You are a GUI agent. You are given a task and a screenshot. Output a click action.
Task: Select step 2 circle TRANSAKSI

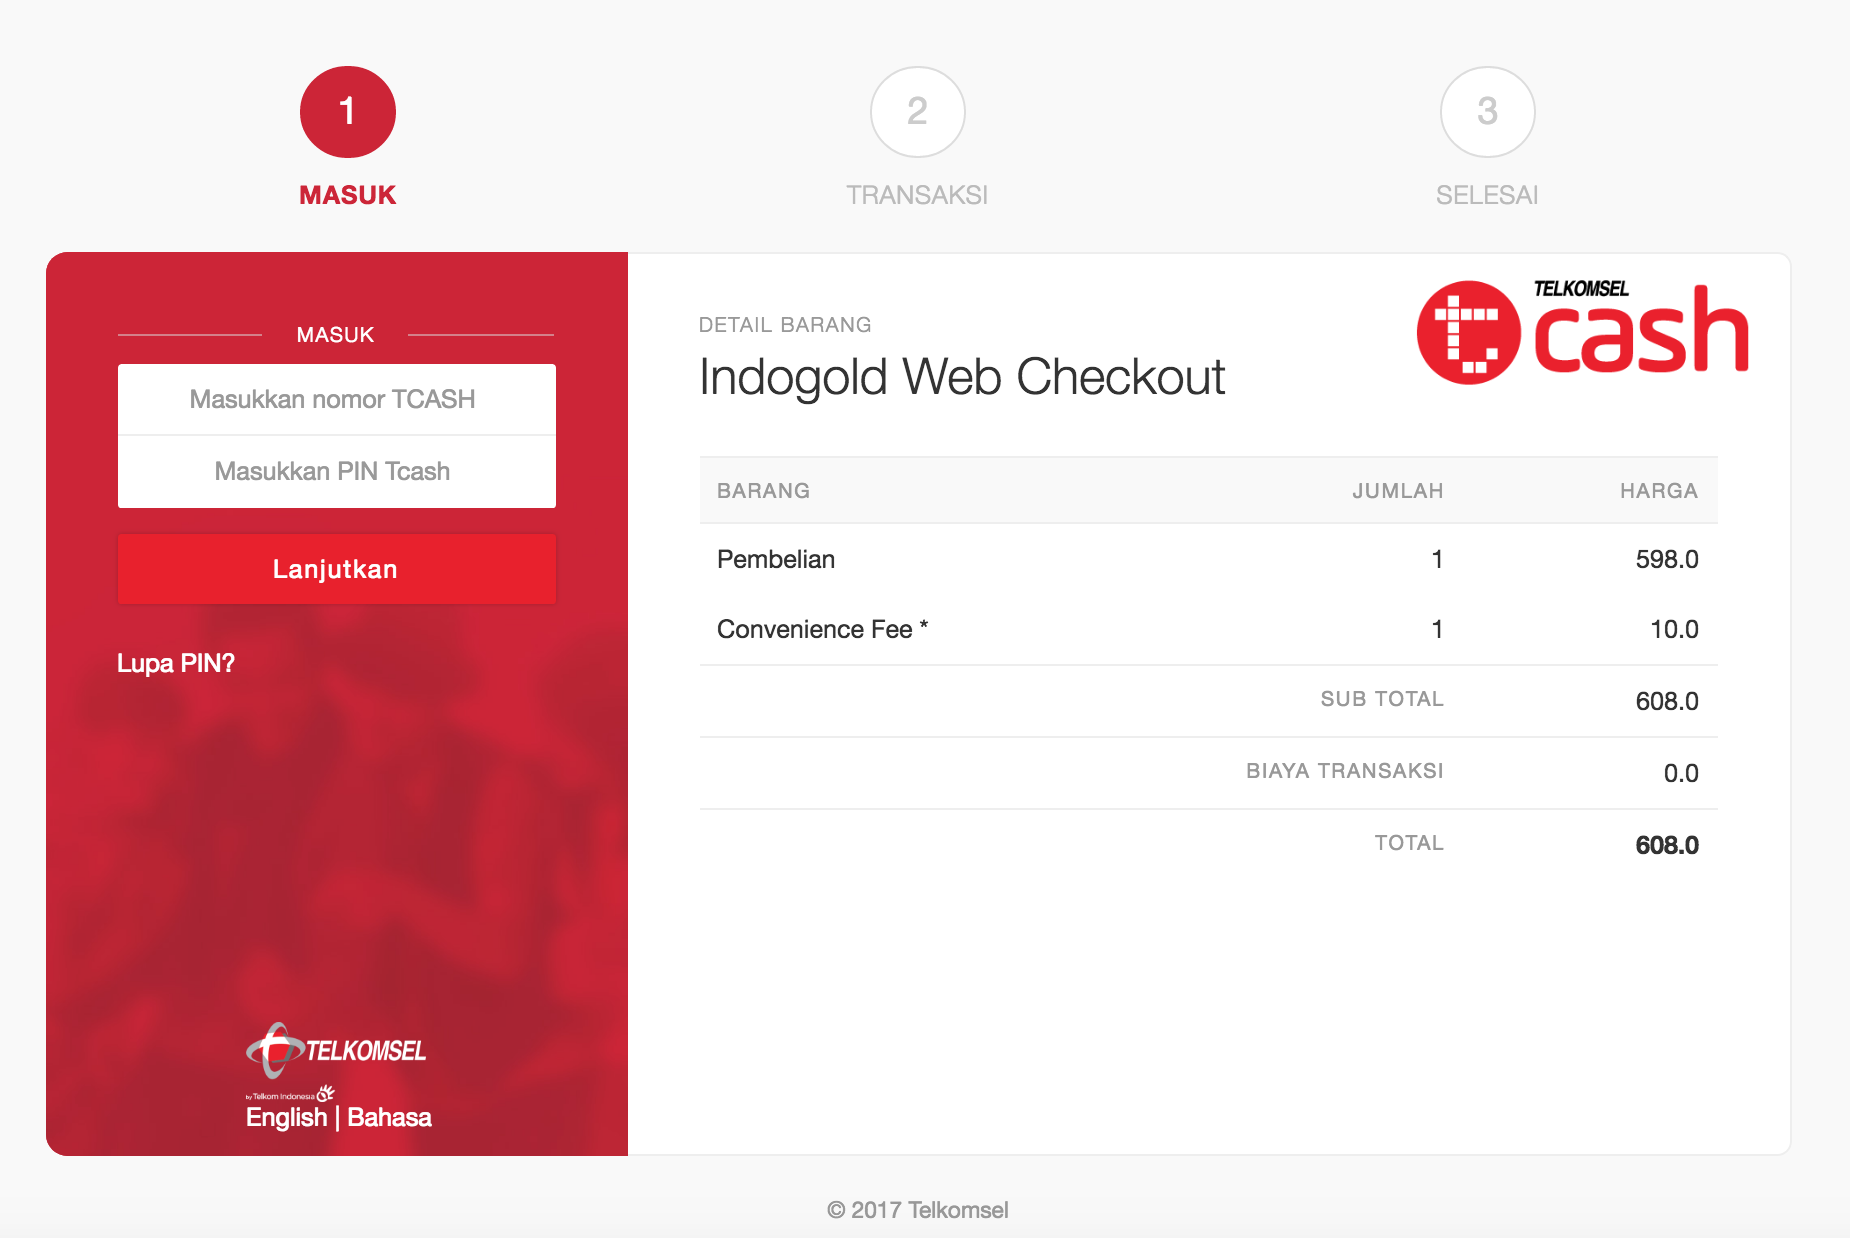[918, 112]
